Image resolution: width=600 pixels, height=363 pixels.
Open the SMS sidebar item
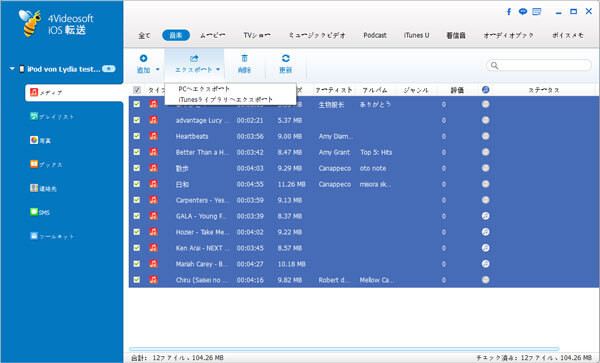[40, 212]
